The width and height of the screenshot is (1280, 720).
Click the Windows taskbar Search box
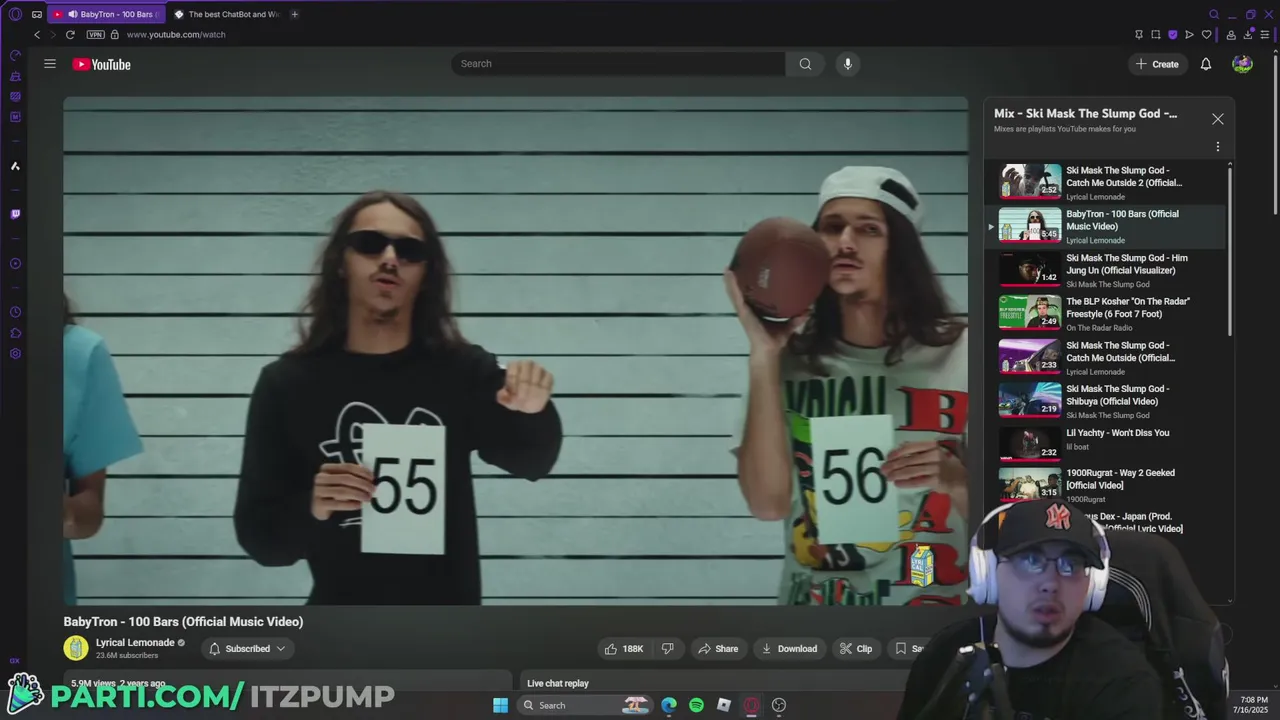[586, 705]
